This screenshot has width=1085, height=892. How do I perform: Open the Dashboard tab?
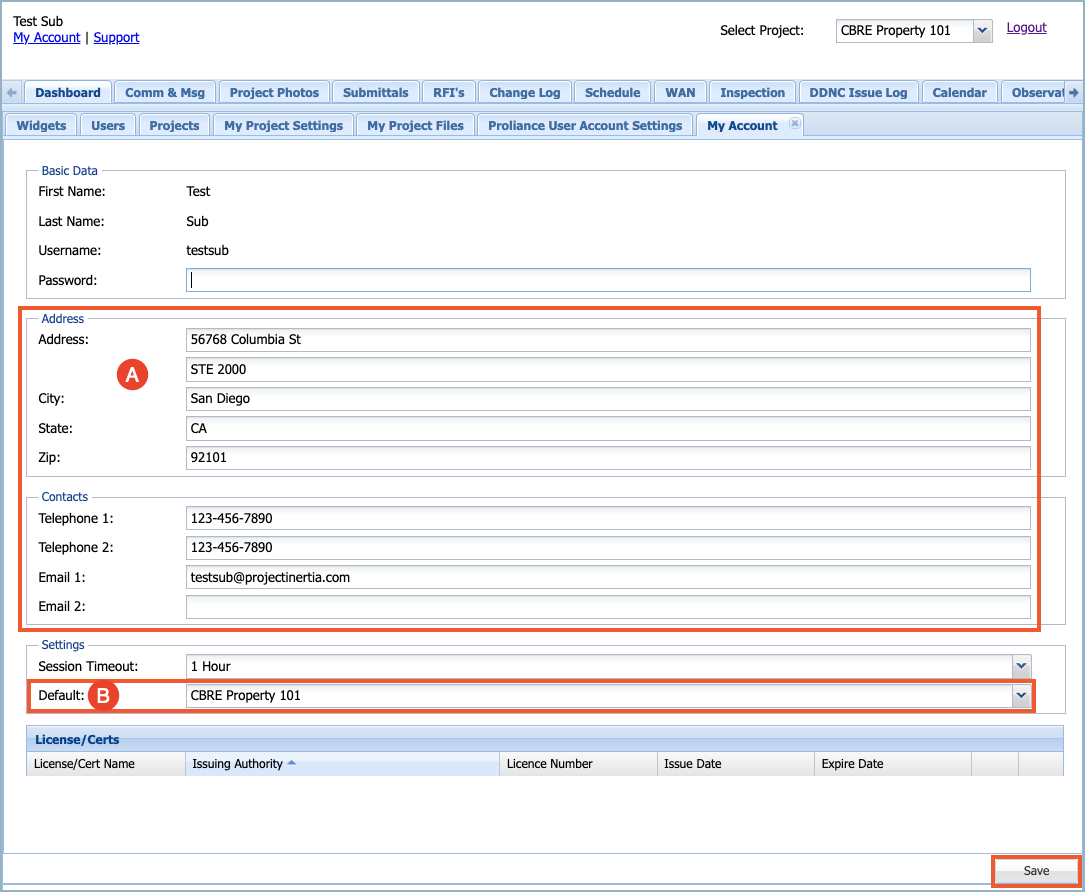tap(68, 93)
